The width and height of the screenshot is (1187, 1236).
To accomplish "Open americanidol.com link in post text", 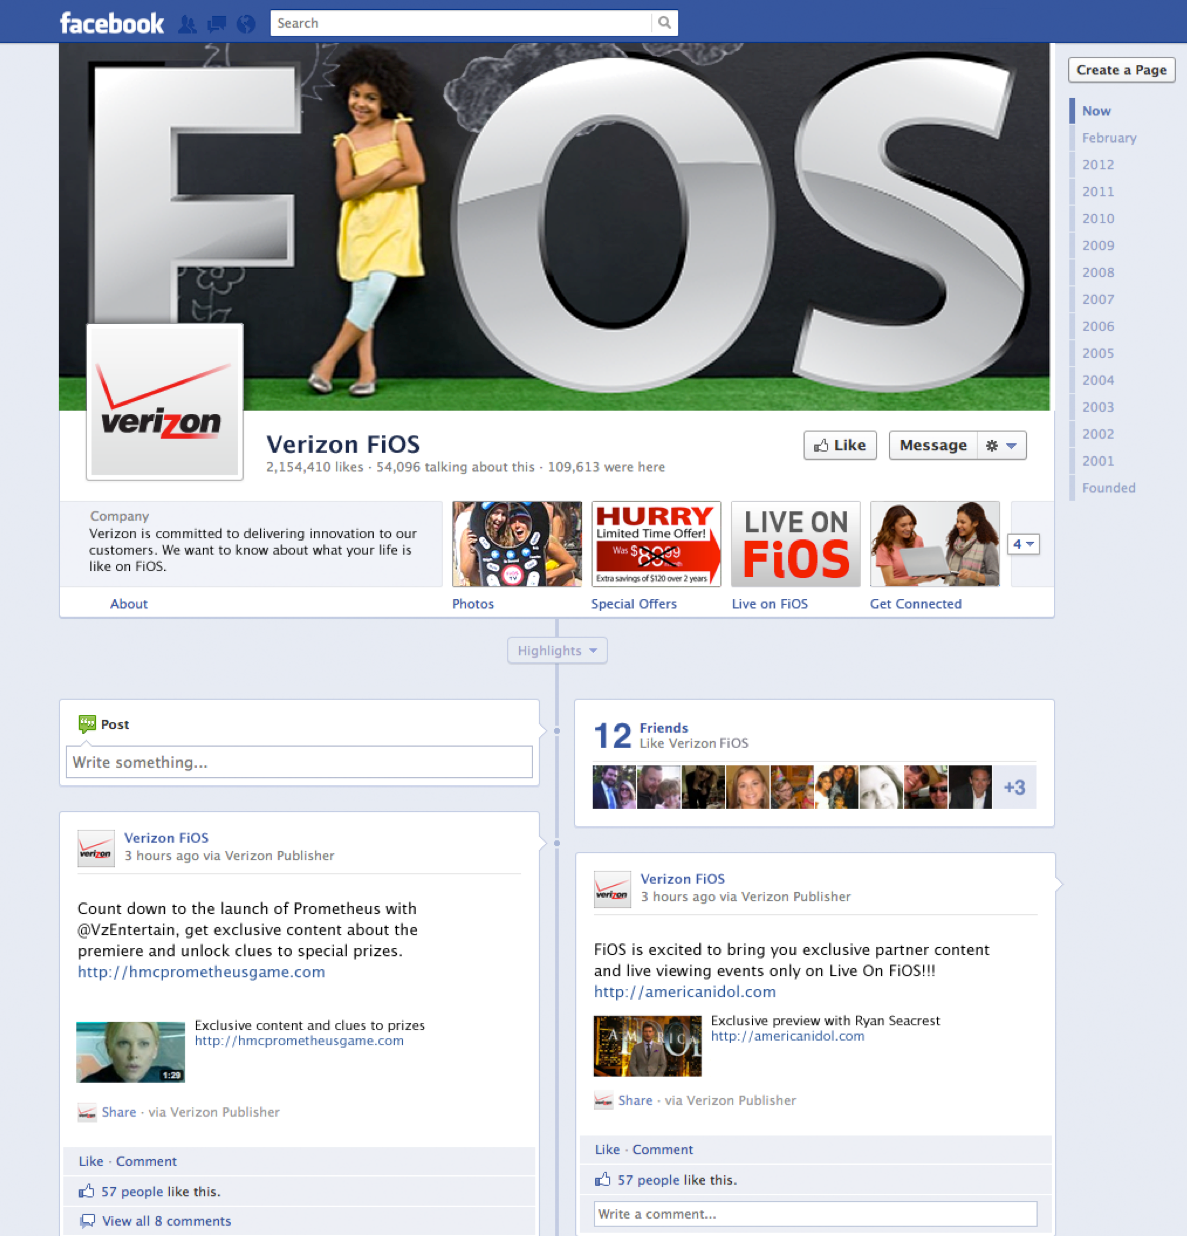I will coord(685,992).
